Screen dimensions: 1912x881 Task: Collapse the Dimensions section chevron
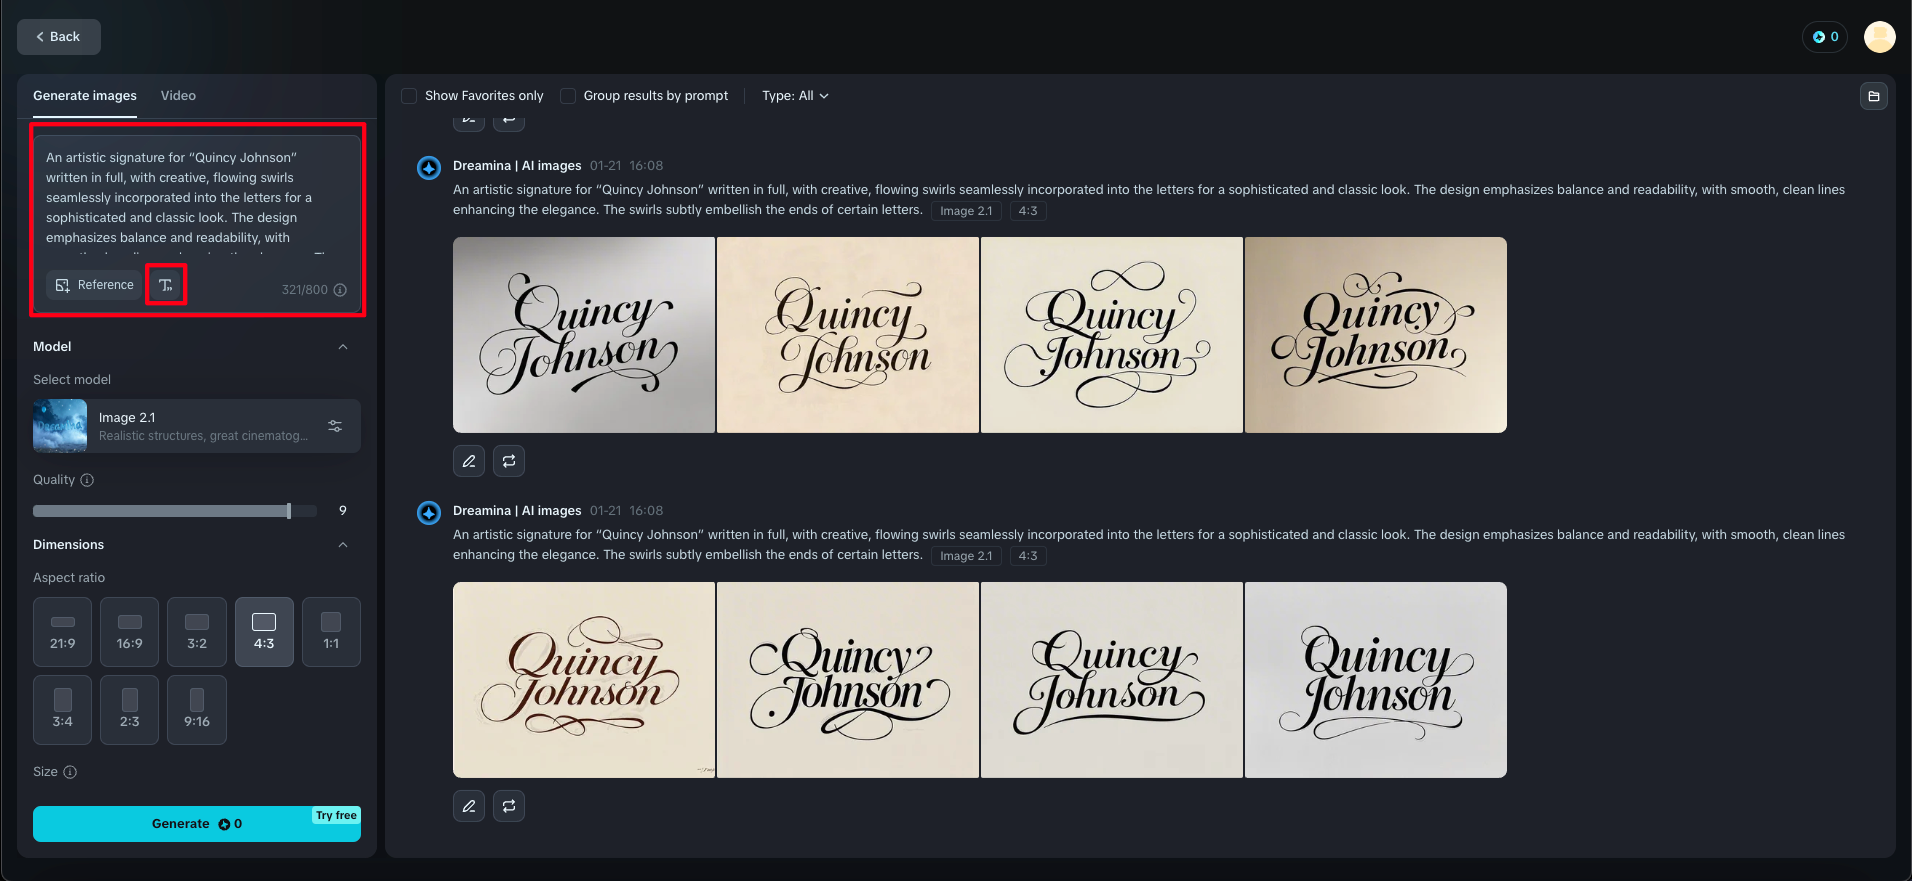[x=343, y=545]
